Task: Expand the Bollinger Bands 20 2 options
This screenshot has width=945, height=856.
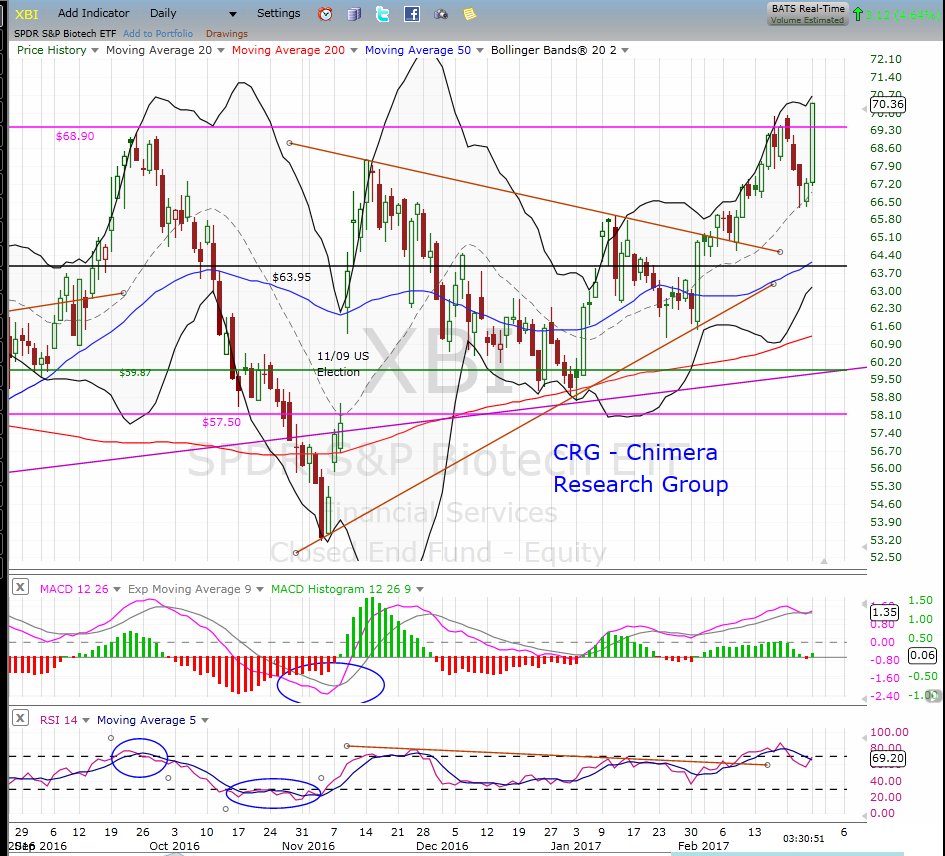Action: [x=625, y=51]
